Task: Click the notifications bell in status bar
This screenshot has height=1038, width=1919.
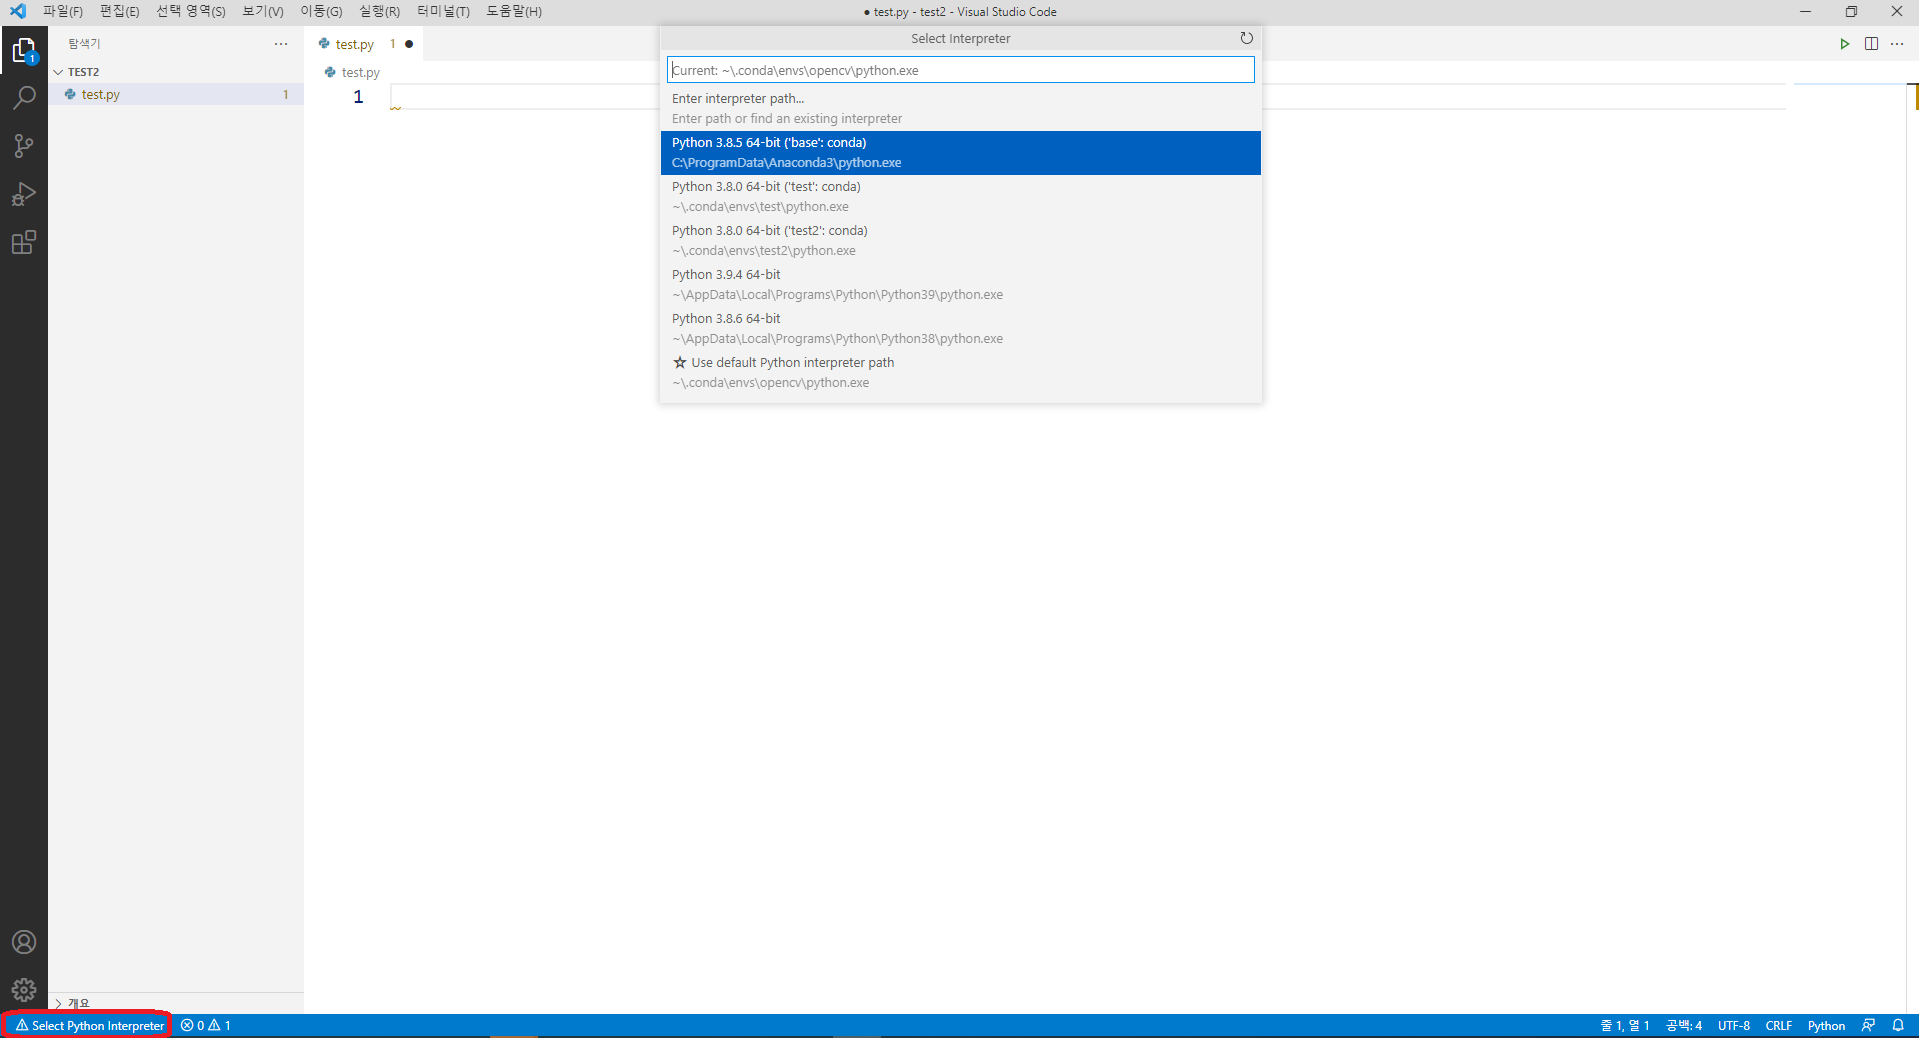Action: pos(1898,1025)
